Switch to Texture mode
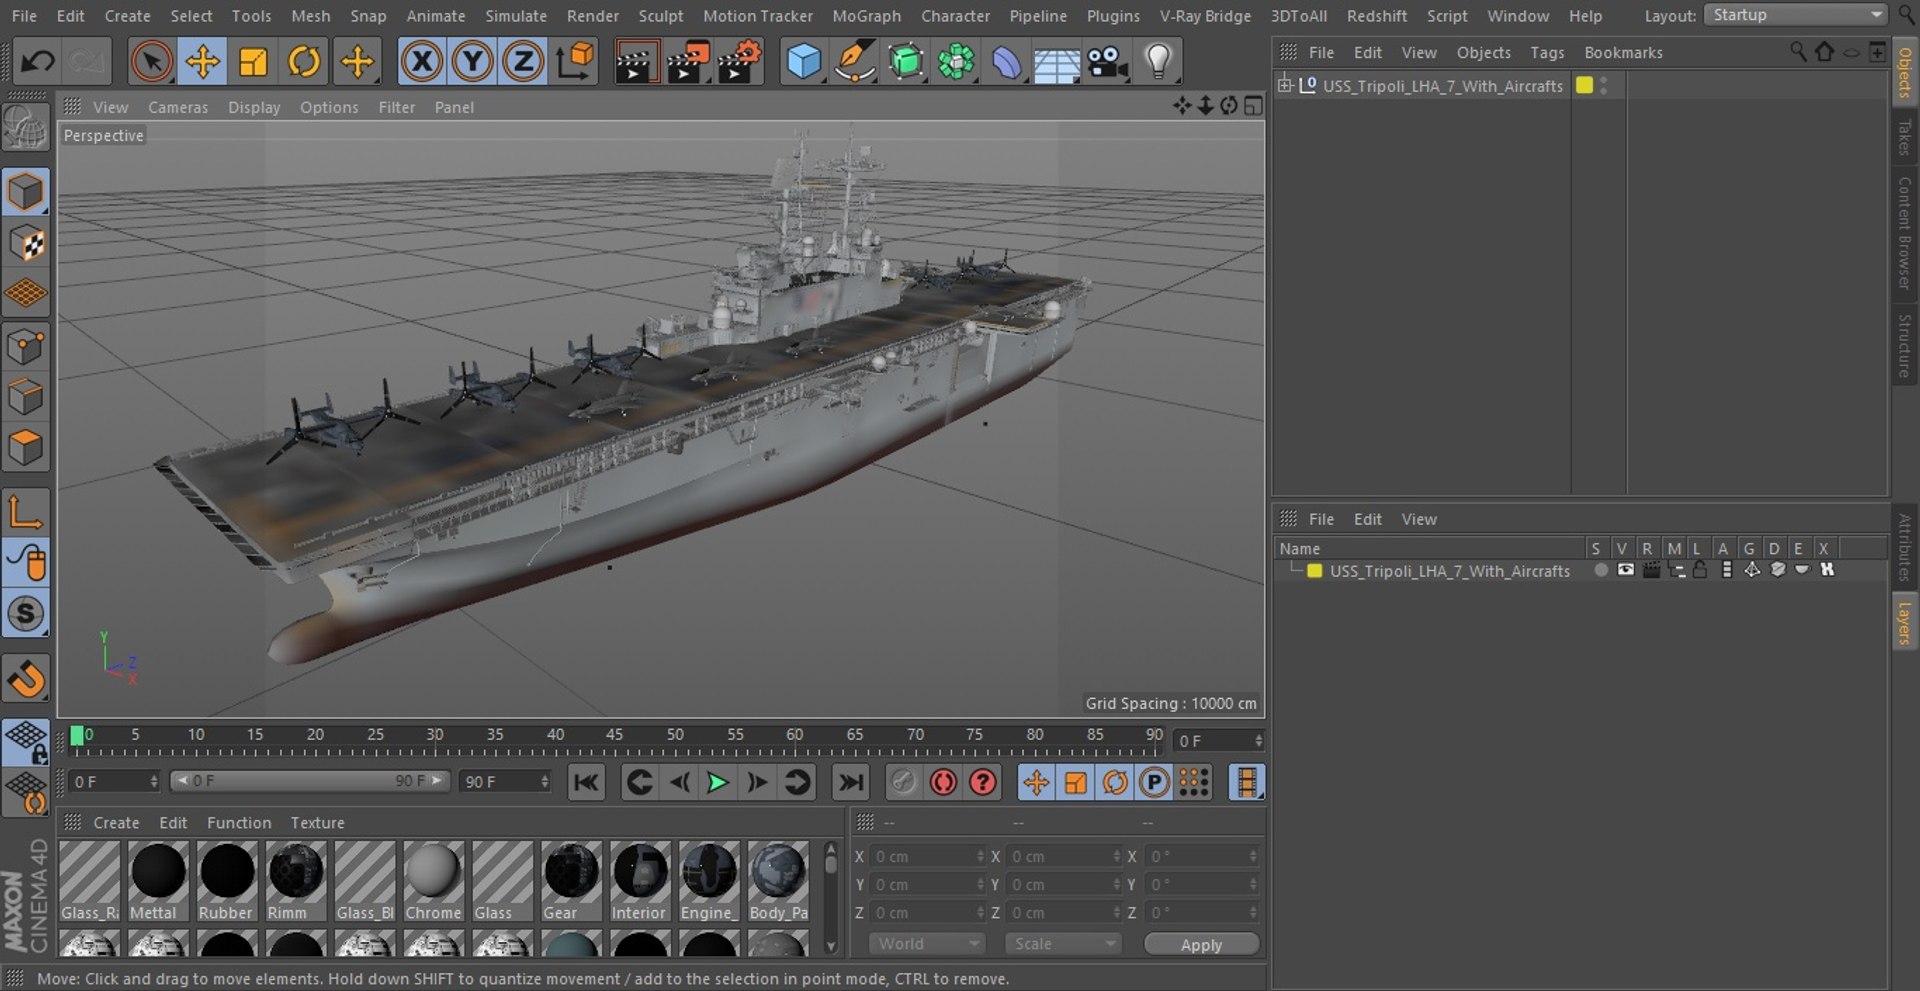 point(26,243)
